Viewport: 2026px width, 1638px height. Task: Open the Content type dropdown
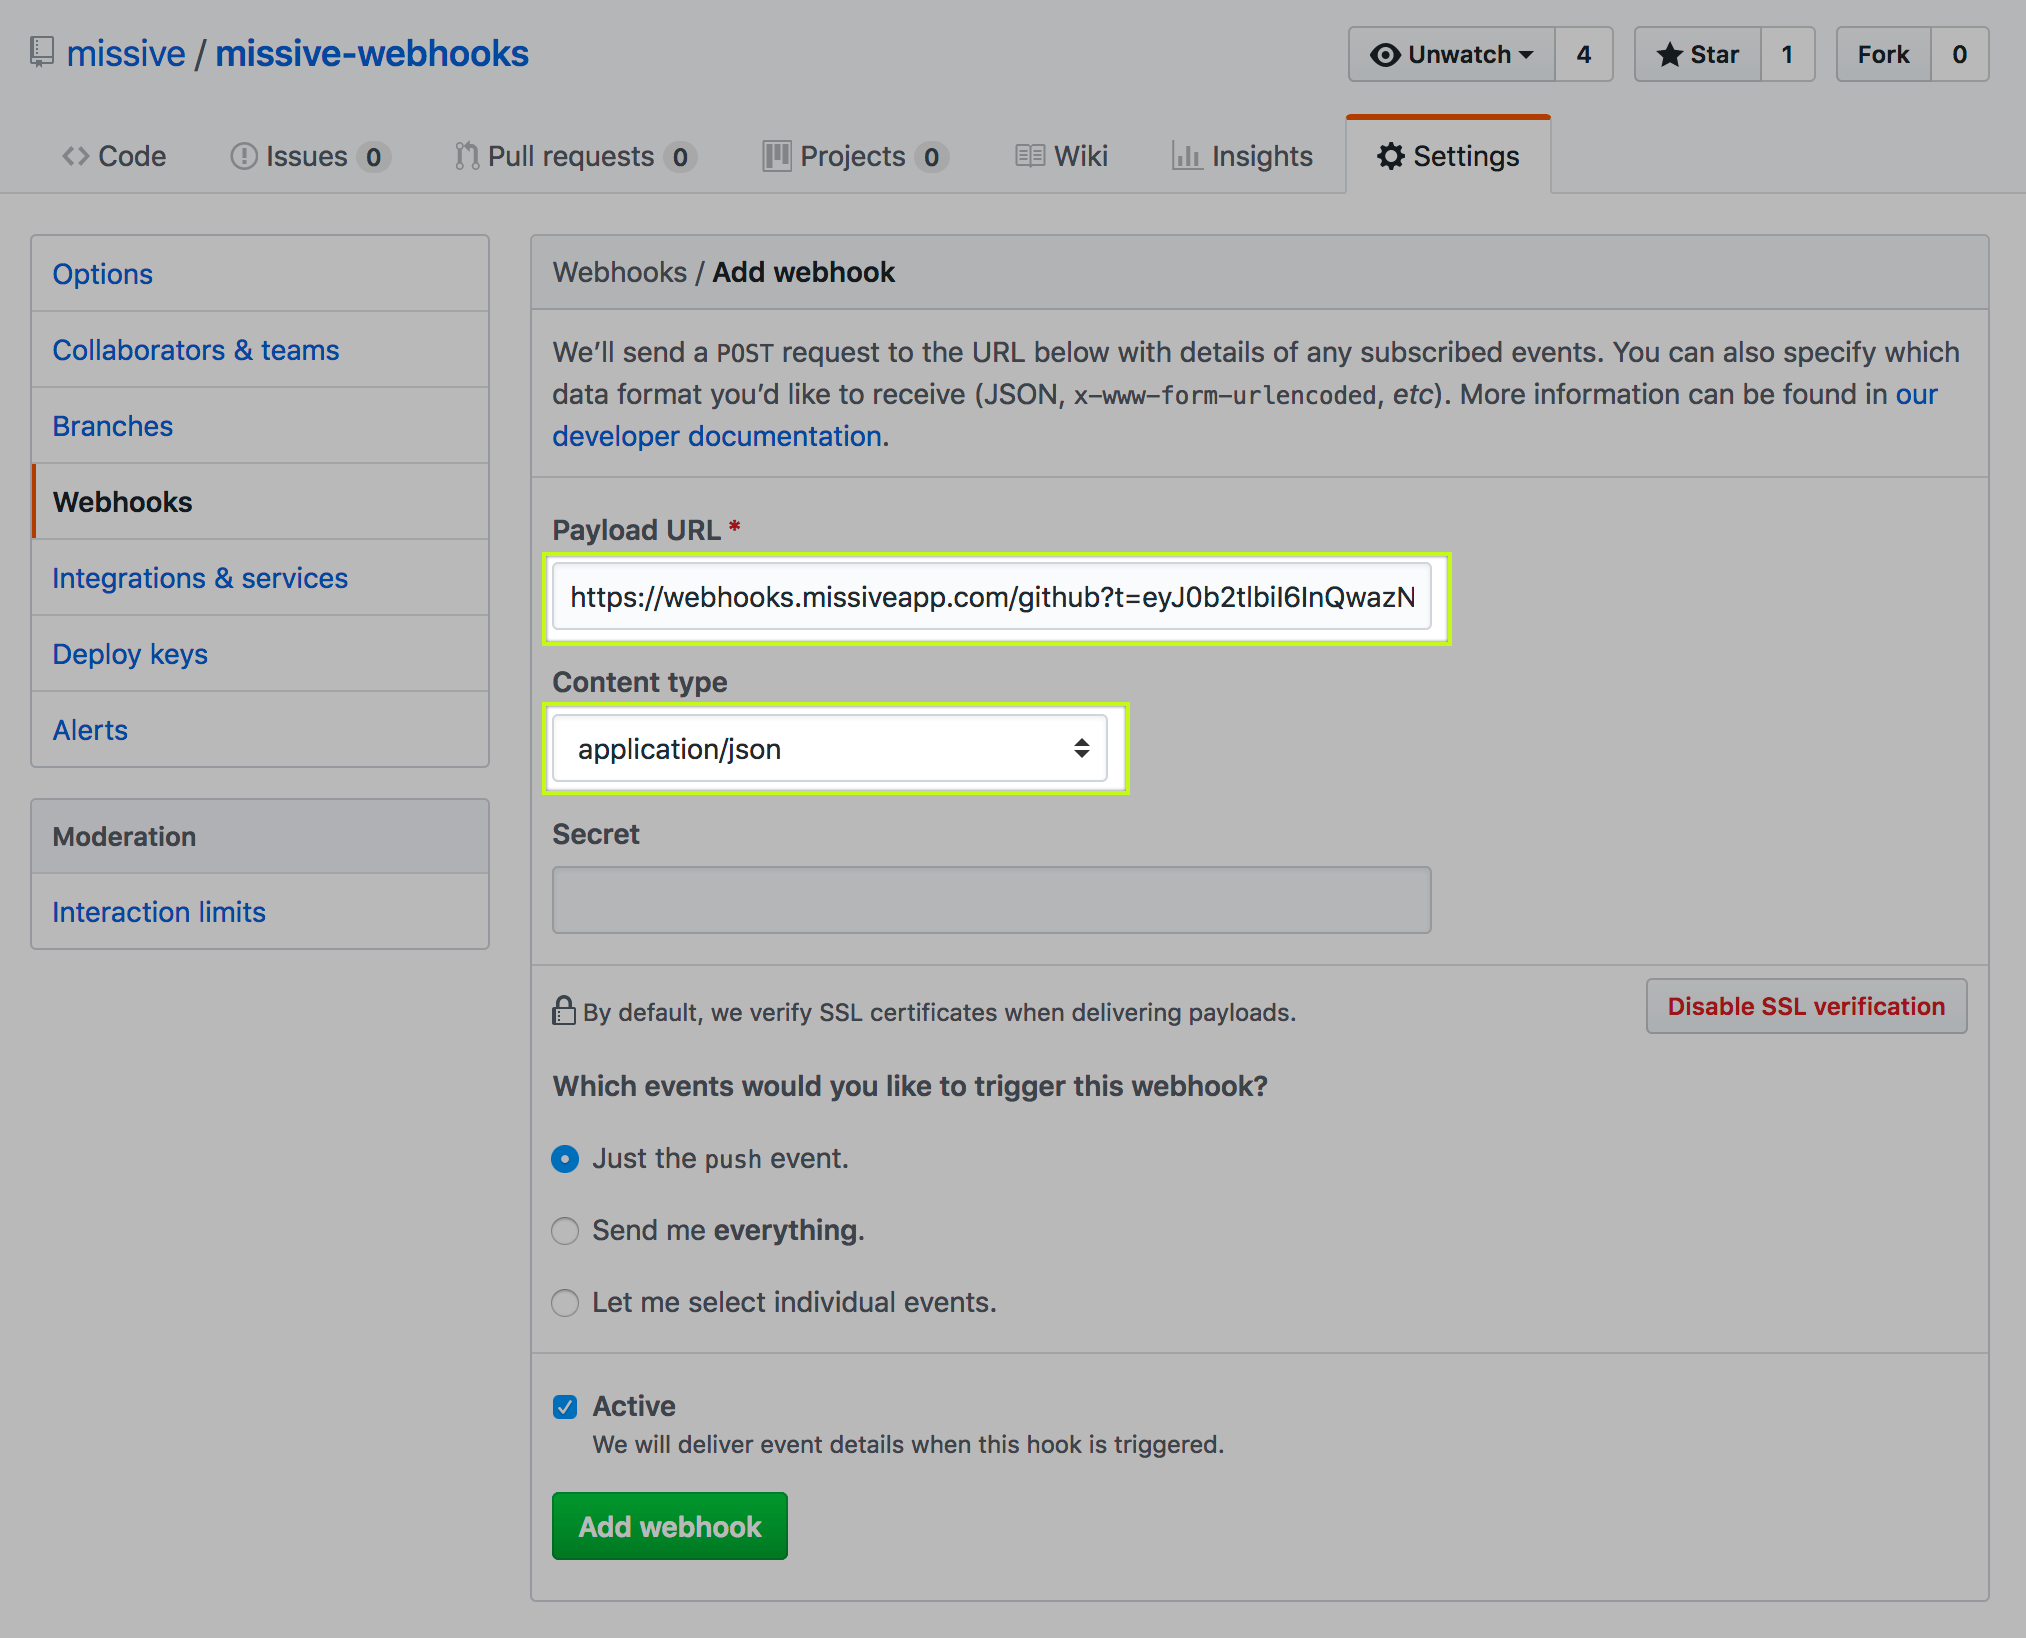point(830,749)
